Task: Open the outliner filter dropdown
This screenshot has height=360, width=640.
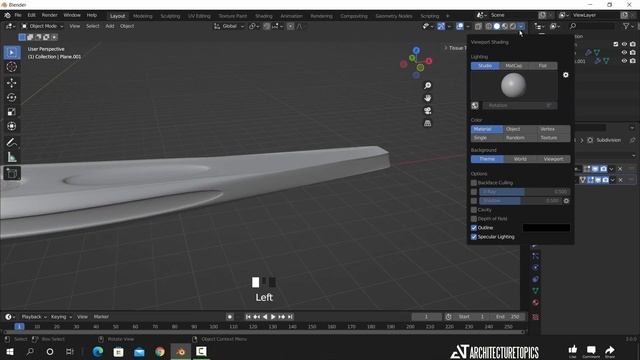Action: 628,26
